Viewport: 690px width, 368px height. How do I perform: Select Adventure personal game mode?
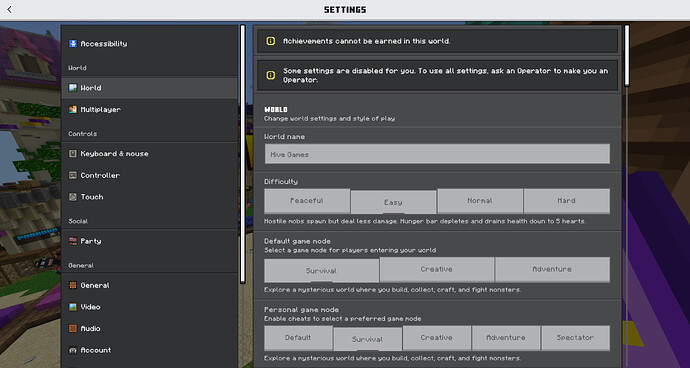(x=506, y=338)
